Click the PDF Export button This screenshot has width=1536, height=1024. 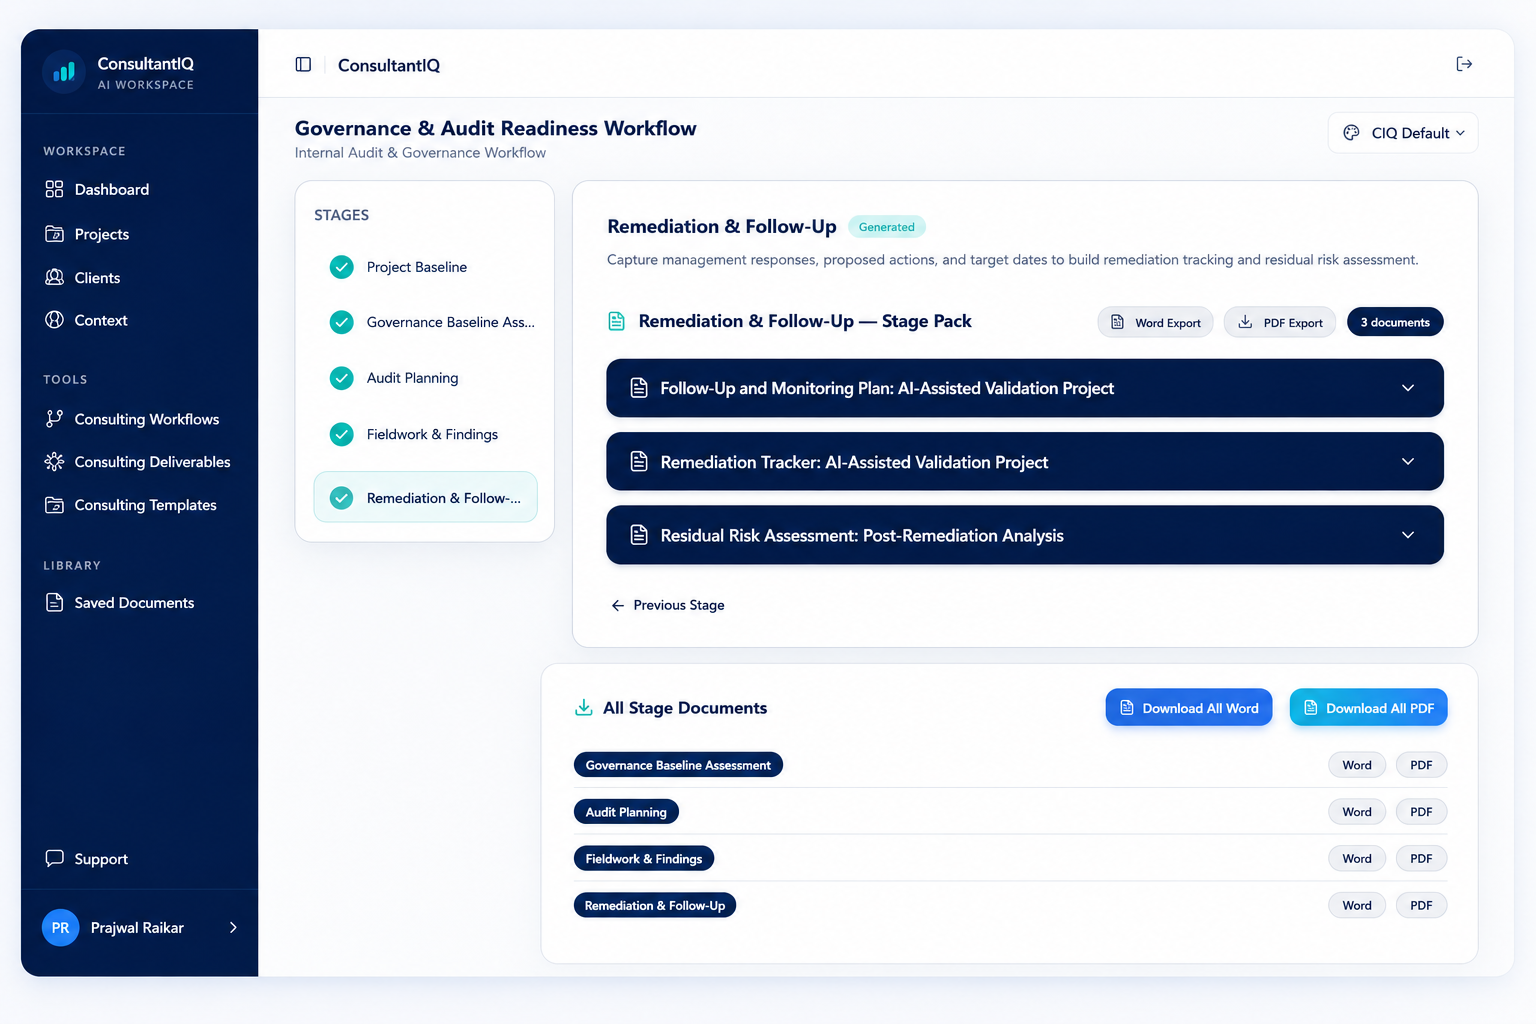point(1280,322)
